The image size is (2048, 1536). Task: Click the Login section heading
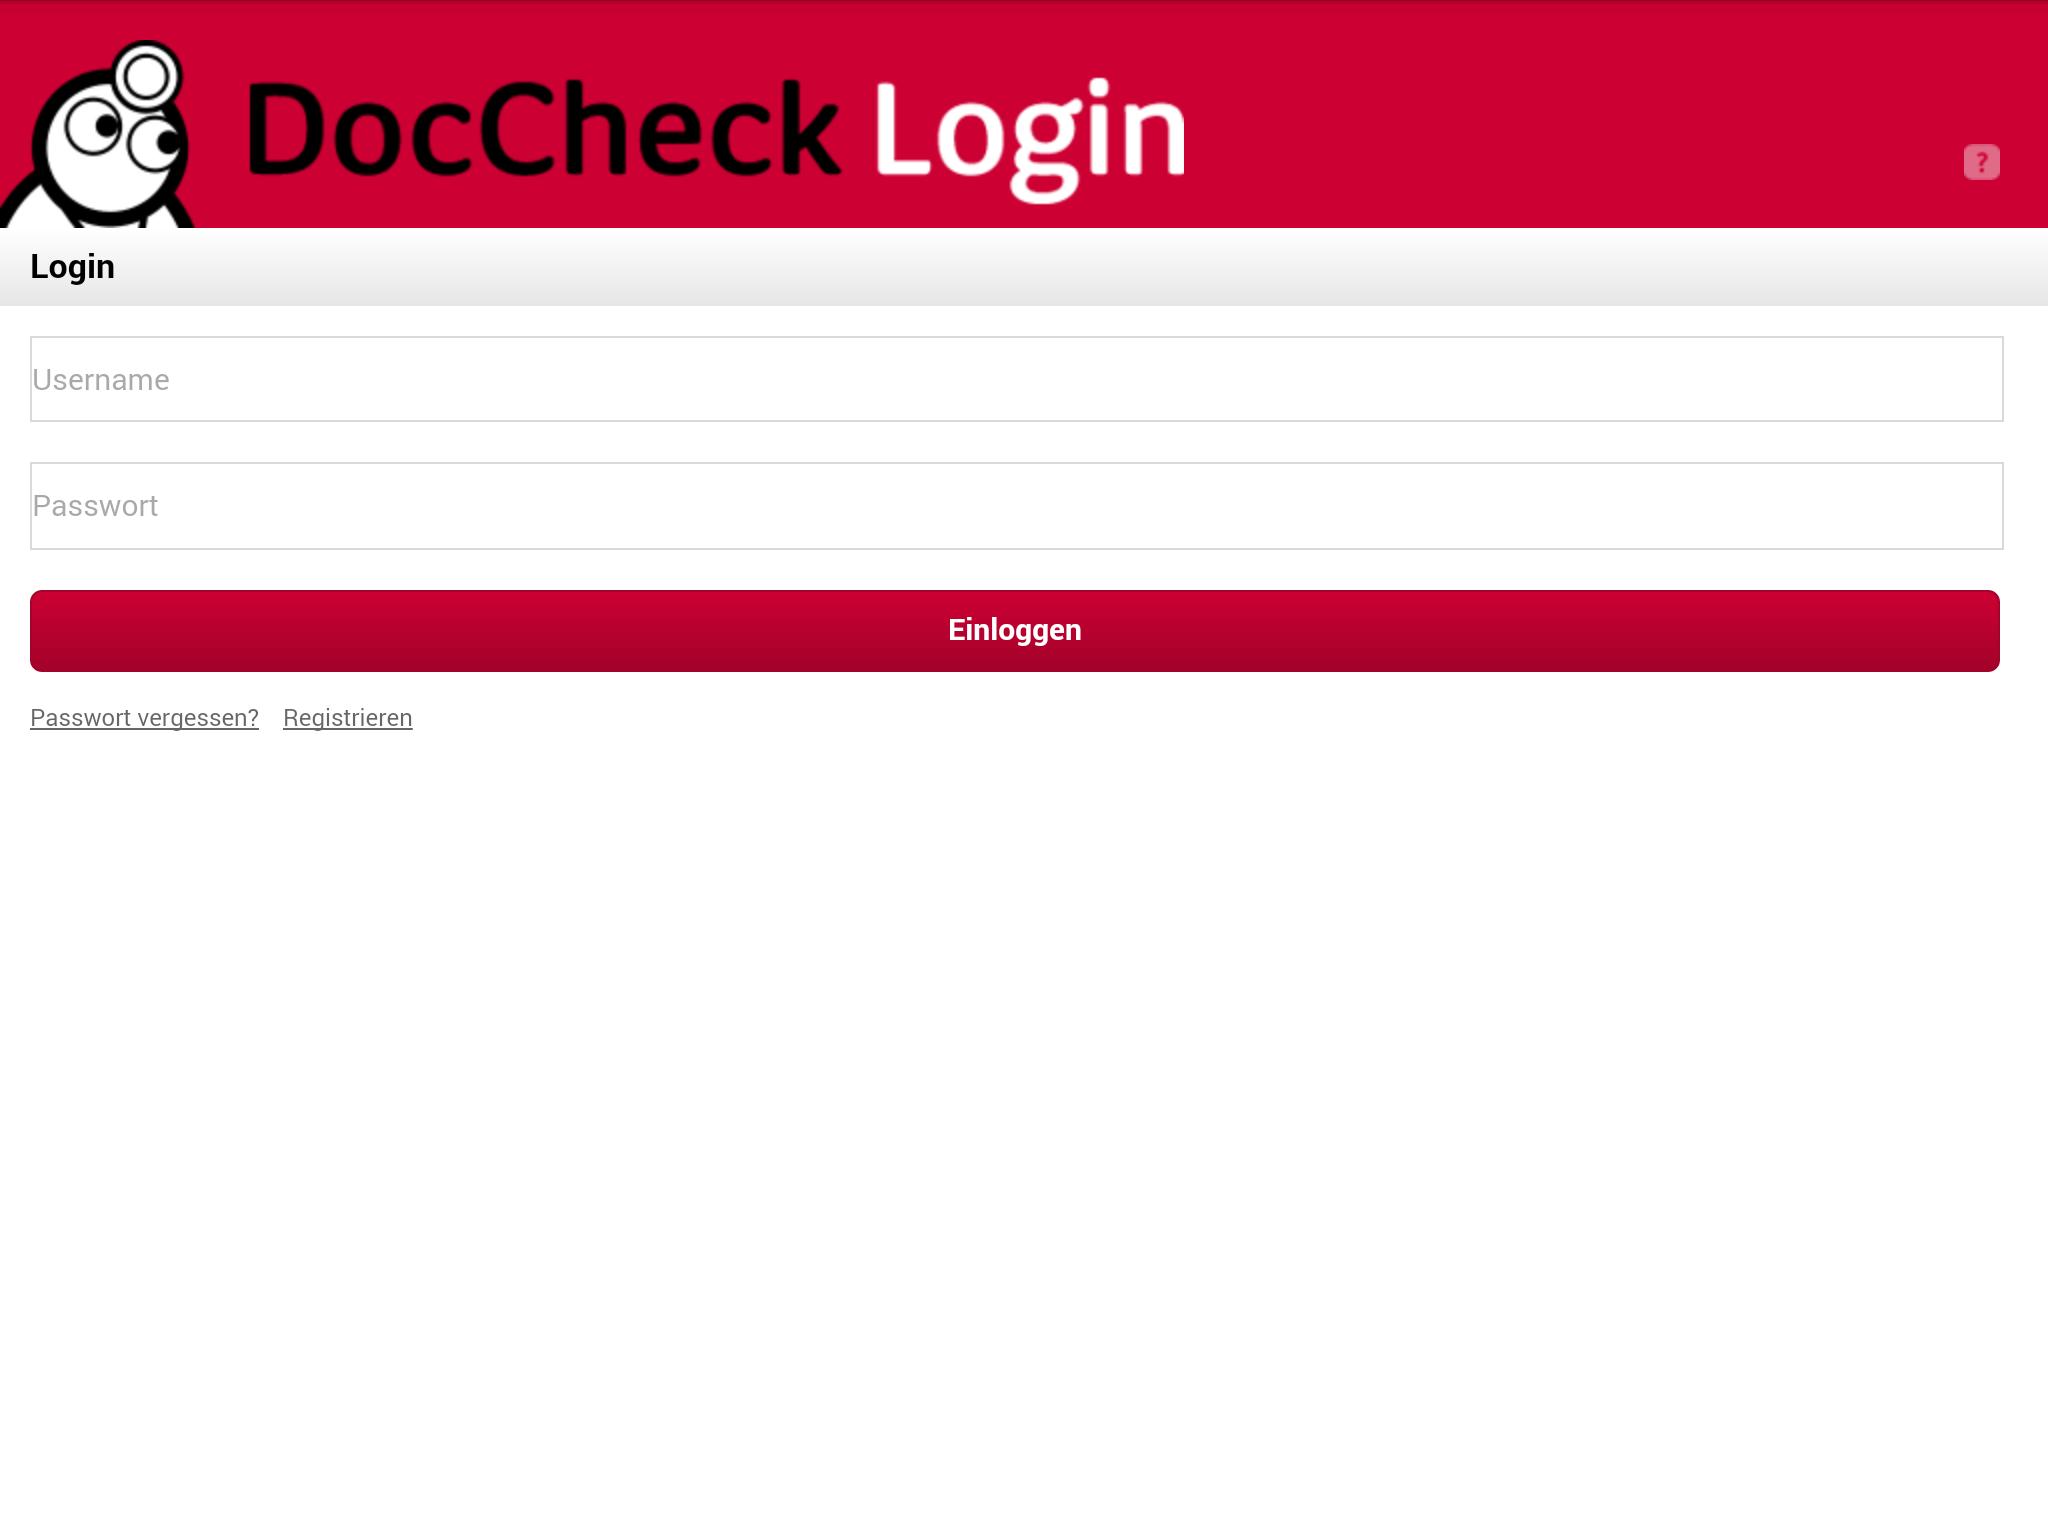(x=72, y=267)
